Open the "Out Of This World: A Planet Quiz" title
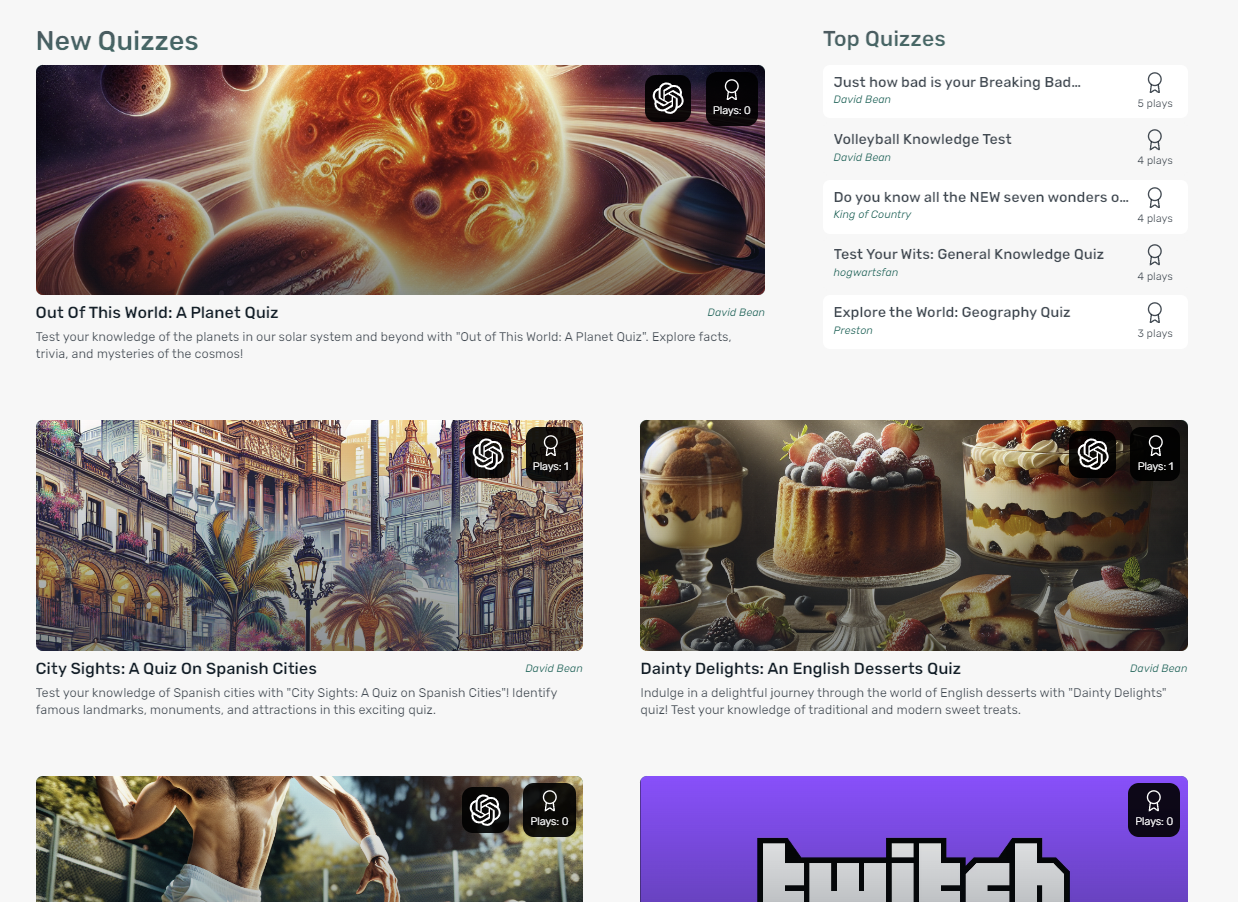 pyautogui.click(x=157, y=313)
